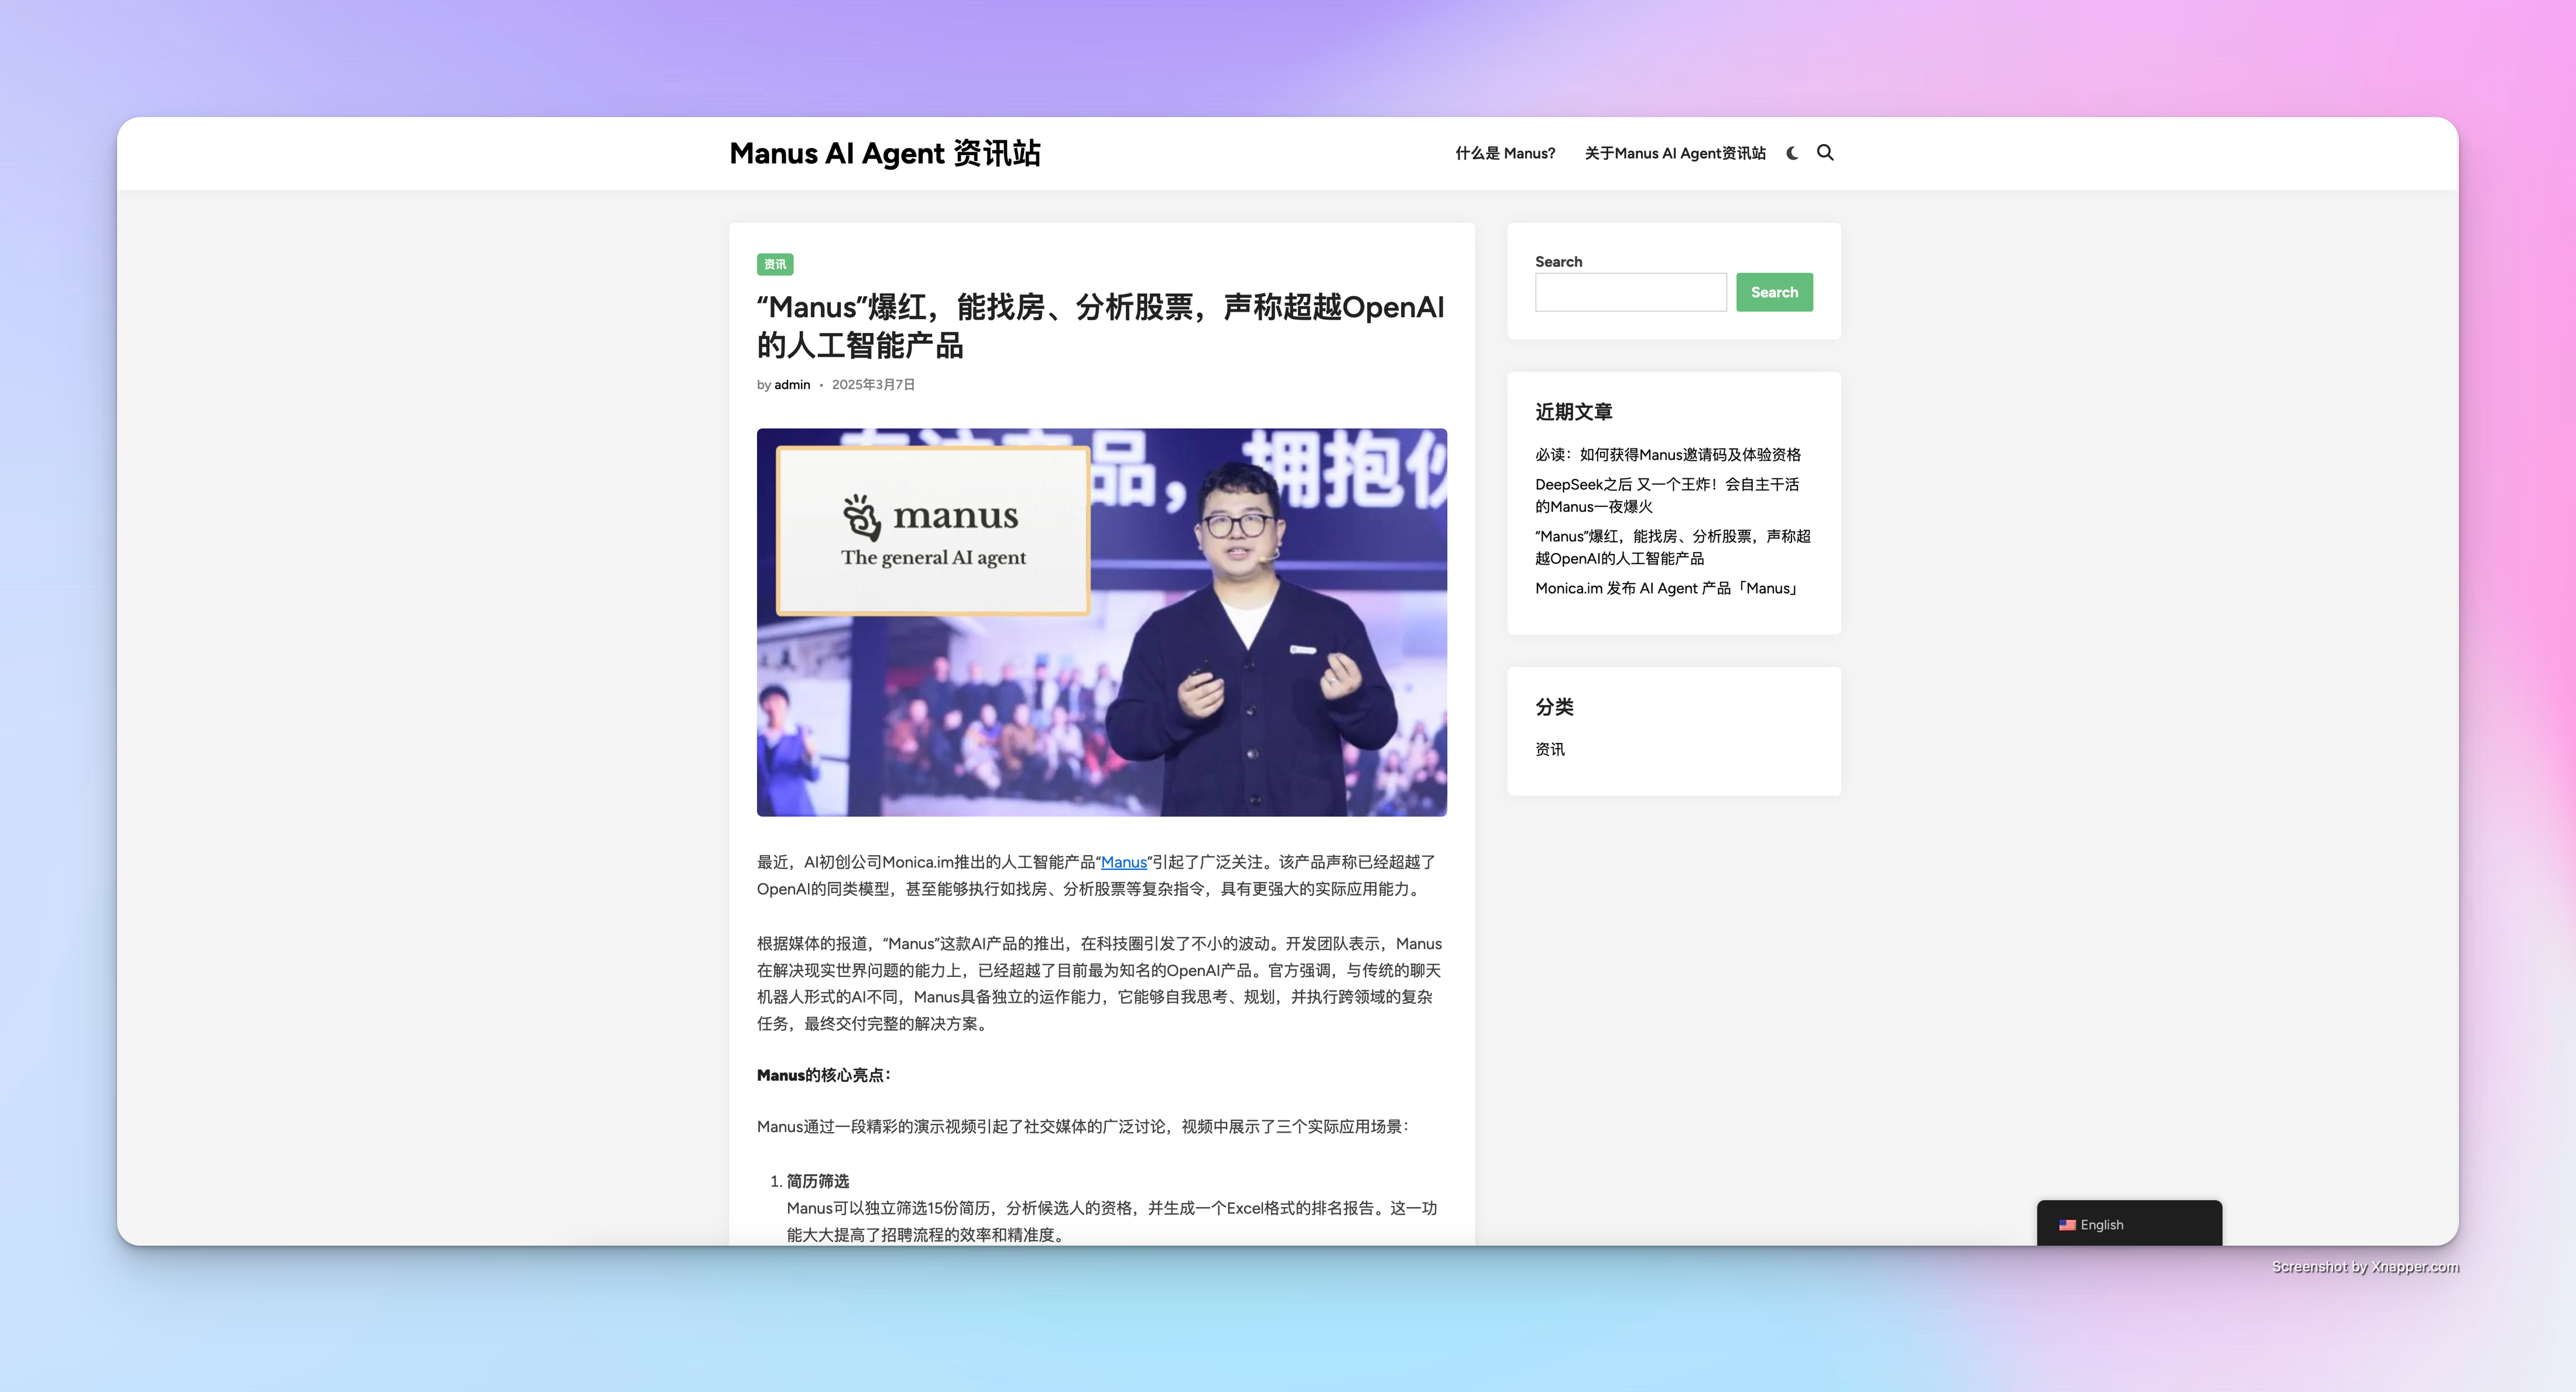Image resolution: width=2576 pixels, height=1392 pixels.
Task: Open the admin author link
Action: [792, 385]
